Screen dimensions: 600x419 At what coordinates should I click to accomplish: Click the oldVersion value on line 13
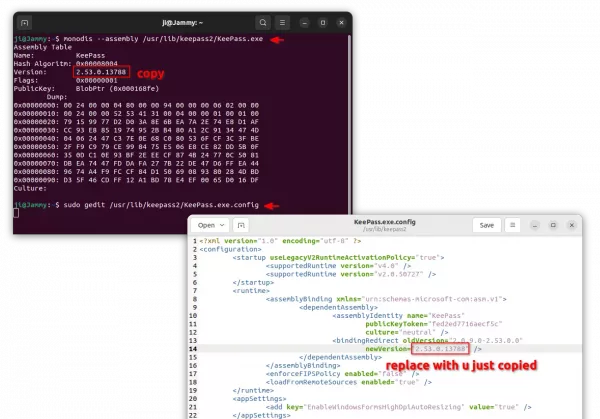tap(486, 341)
